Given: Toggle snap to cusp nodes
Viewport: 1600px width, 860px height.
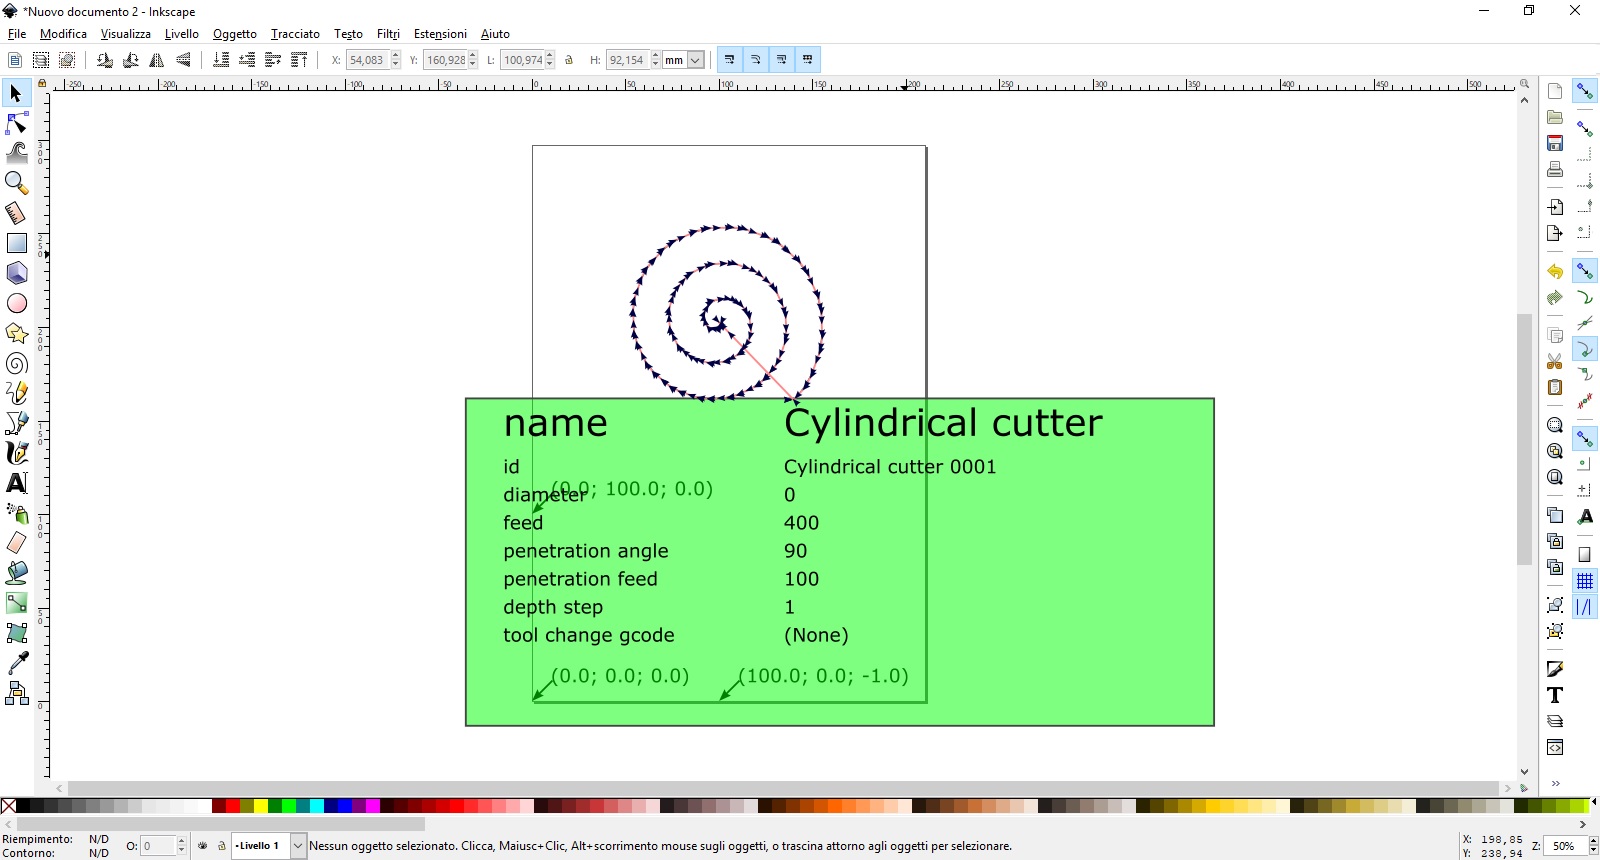Looking at the screenshot, I should [x=1585, y=349].
